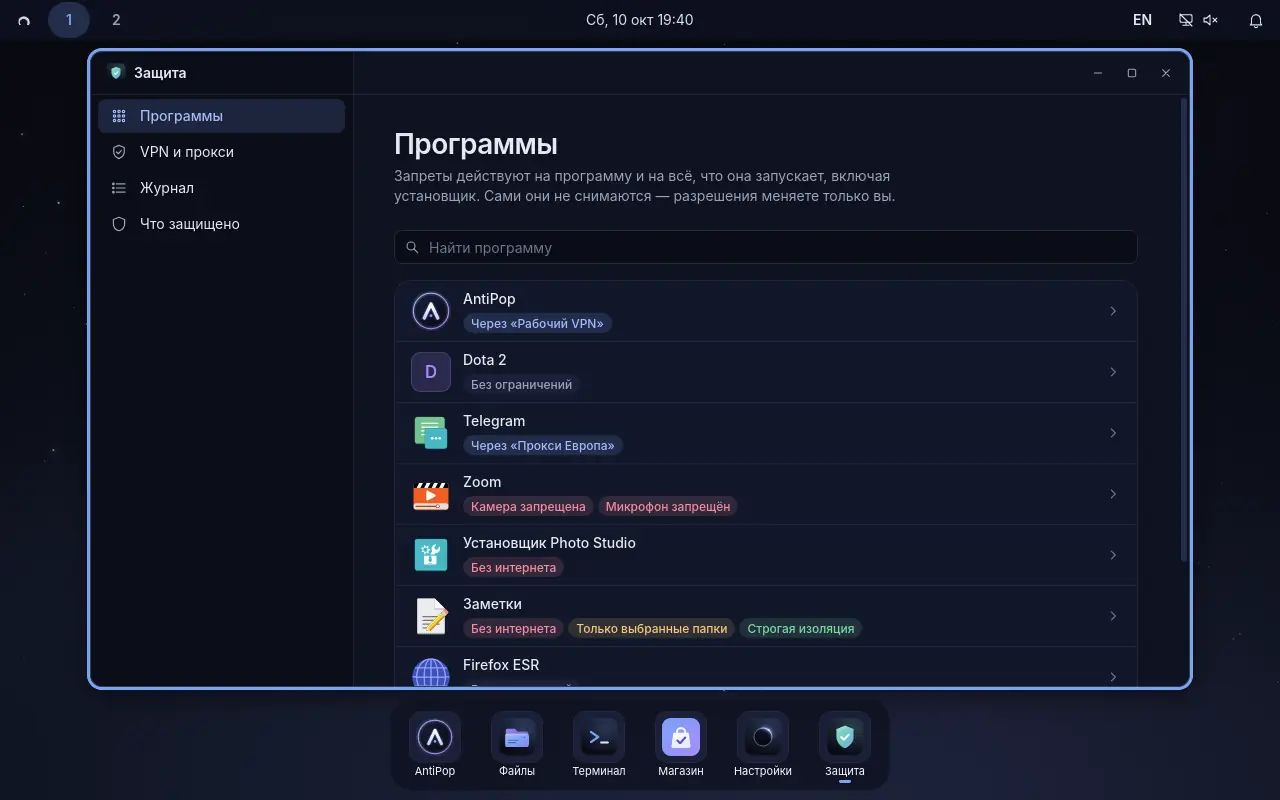Click Без интернета tag under Photo Studio
Image resolution: width=1280 pixels, height=800 pixels.
pyautogui.click(x=513, y=568)
